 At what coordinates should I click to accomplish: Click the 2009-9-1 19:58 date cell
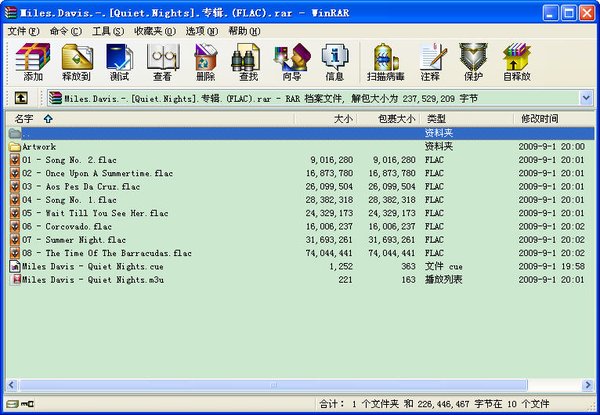[x=551, y=267]
